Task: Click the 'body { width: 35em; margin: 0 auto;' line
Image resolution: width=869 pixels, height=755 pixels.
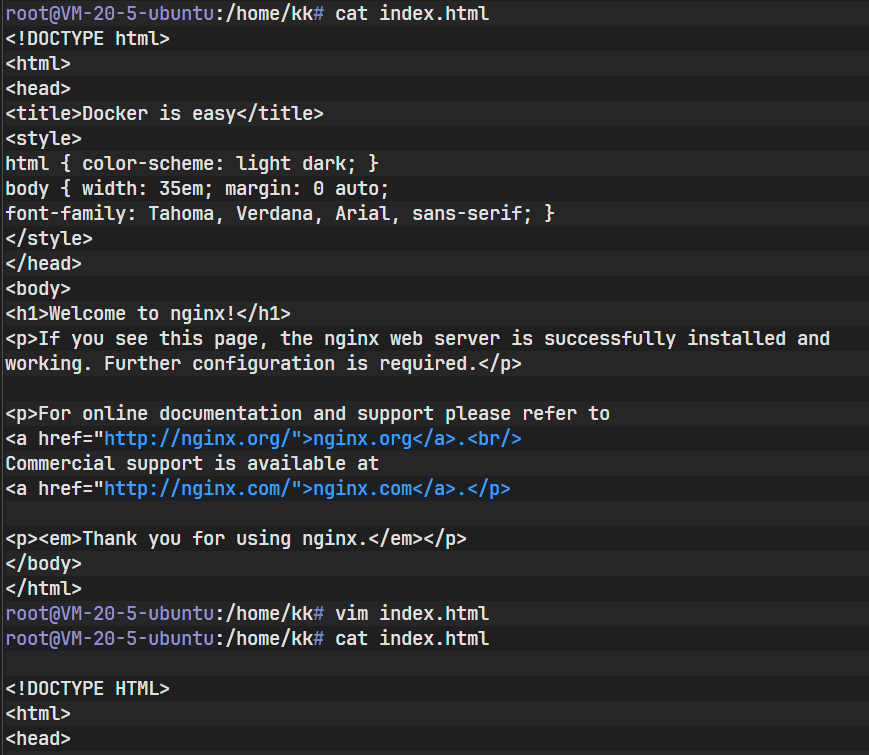Action: [x=197, y=188]
